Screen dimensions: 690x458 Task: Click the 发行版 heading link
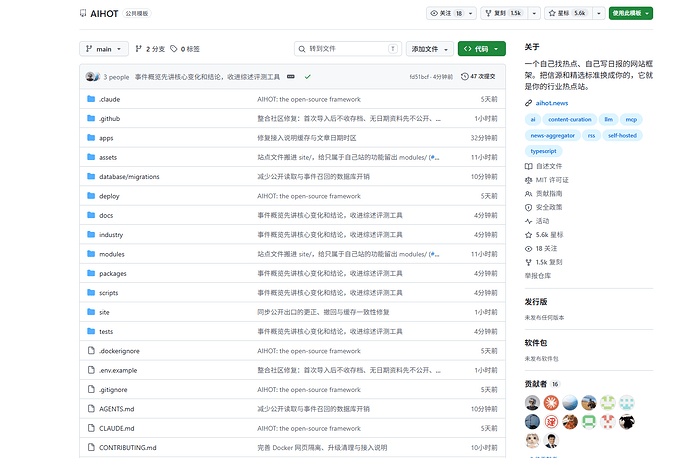536,302
